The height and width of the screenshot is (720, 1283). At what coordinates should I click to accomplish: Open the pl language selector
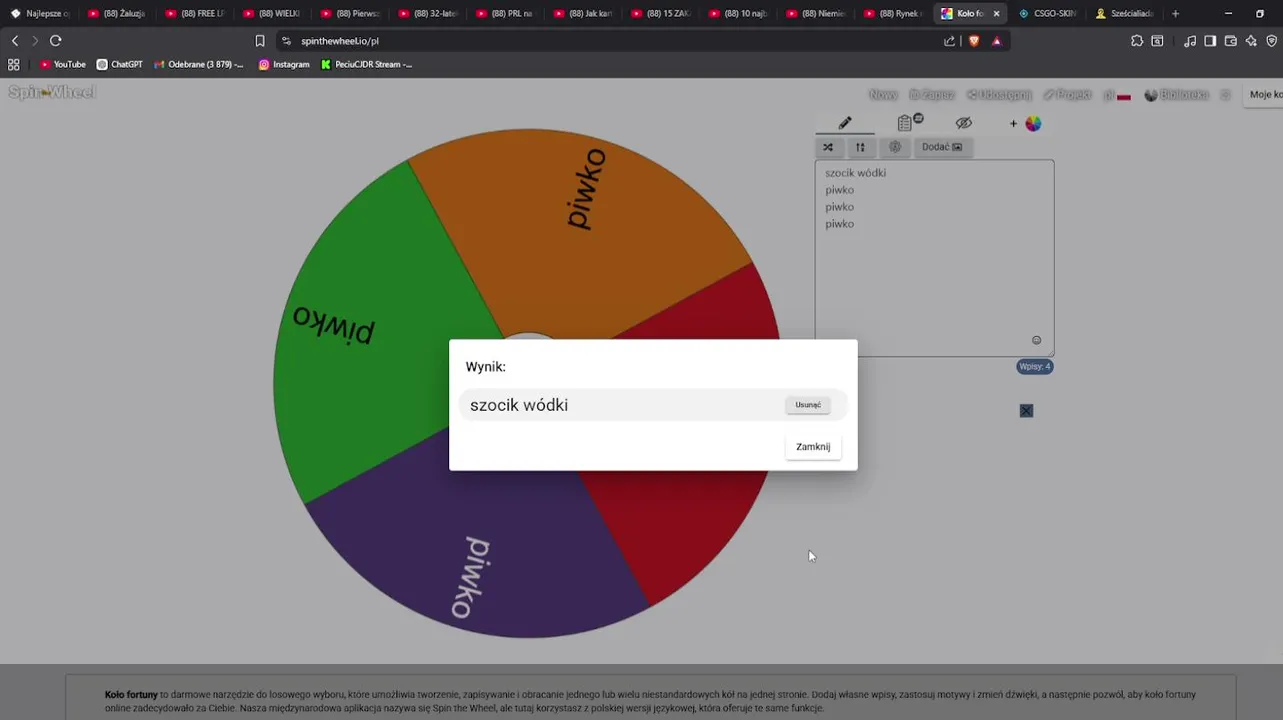pos(1117,96)
